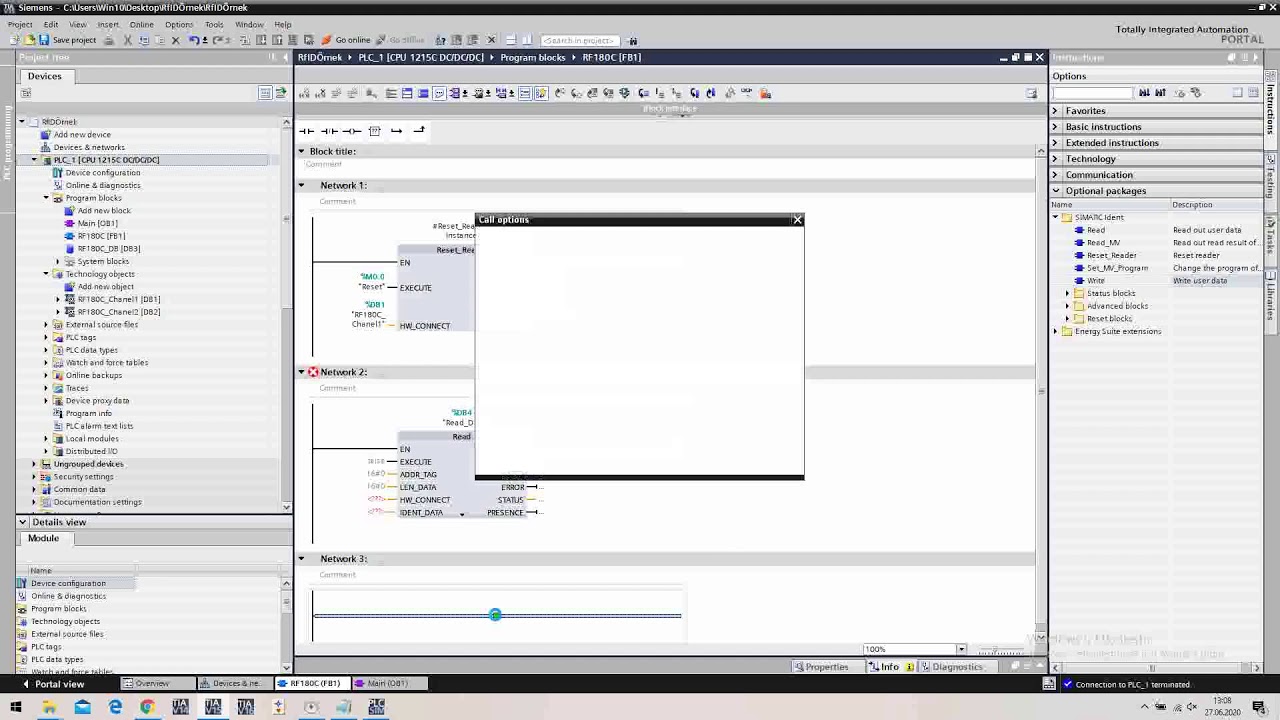Screen dimensions: 1280x720
Task: Click the editor zoom slider
Action: [x=1000, y=650]
